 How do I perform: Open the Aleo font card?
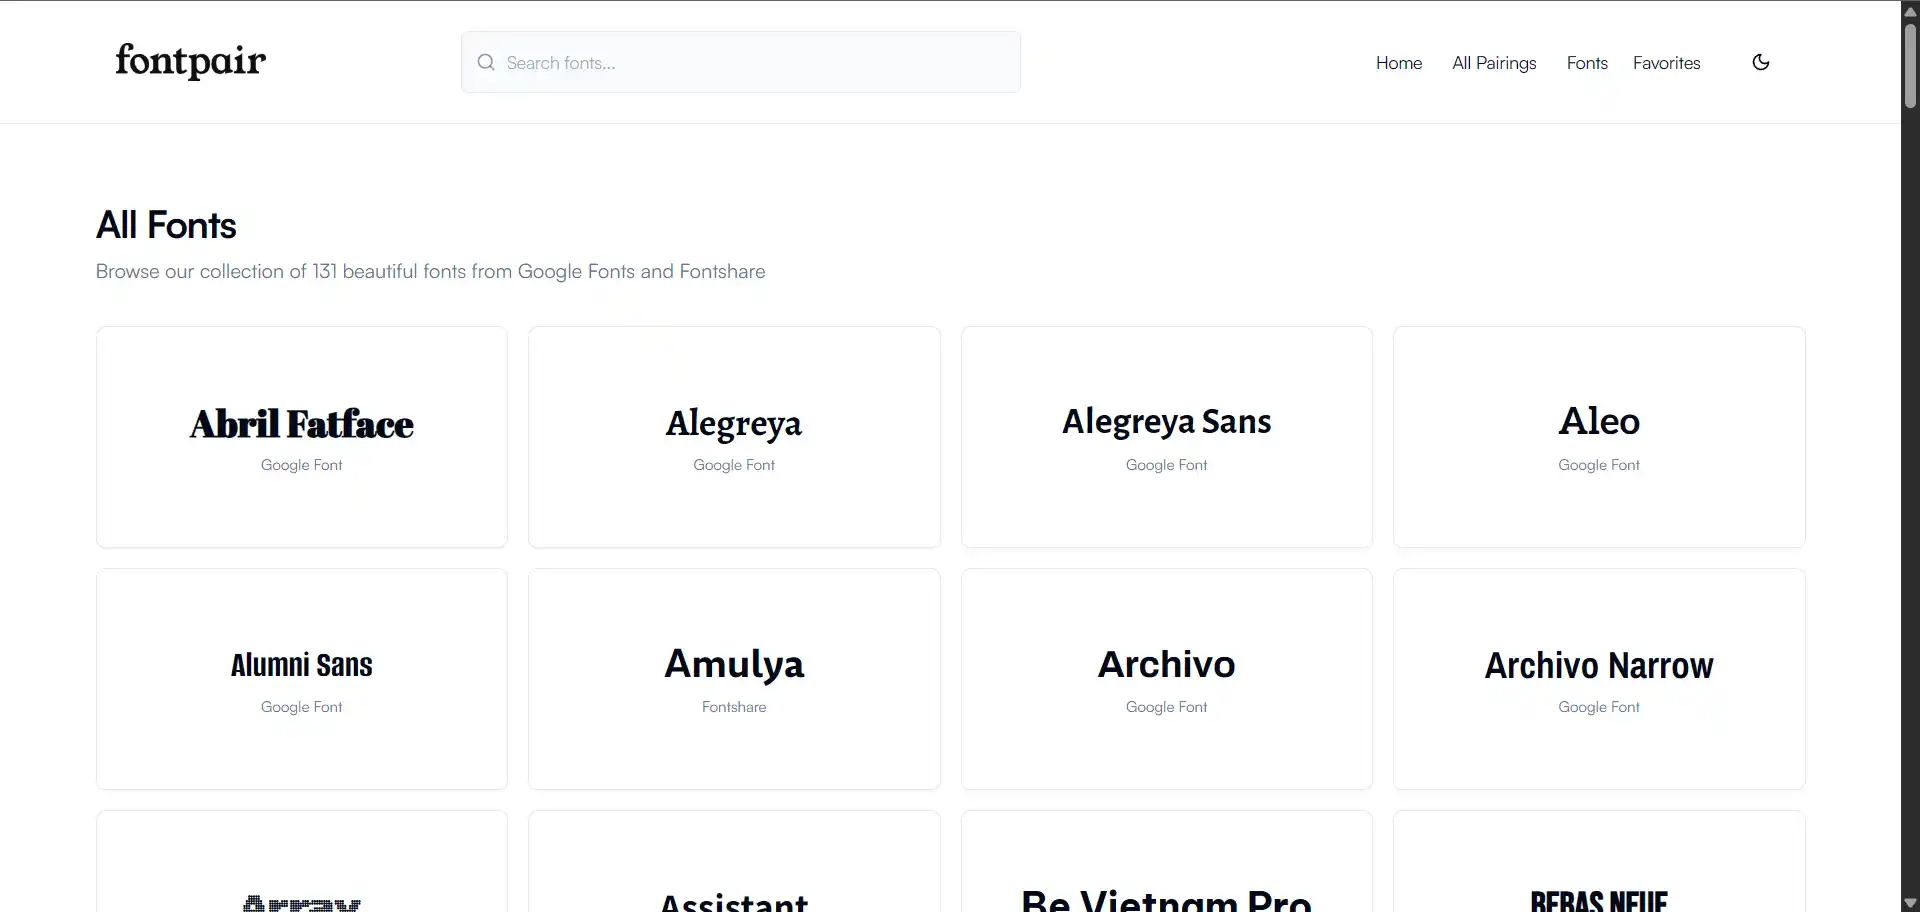[1599, 437]
